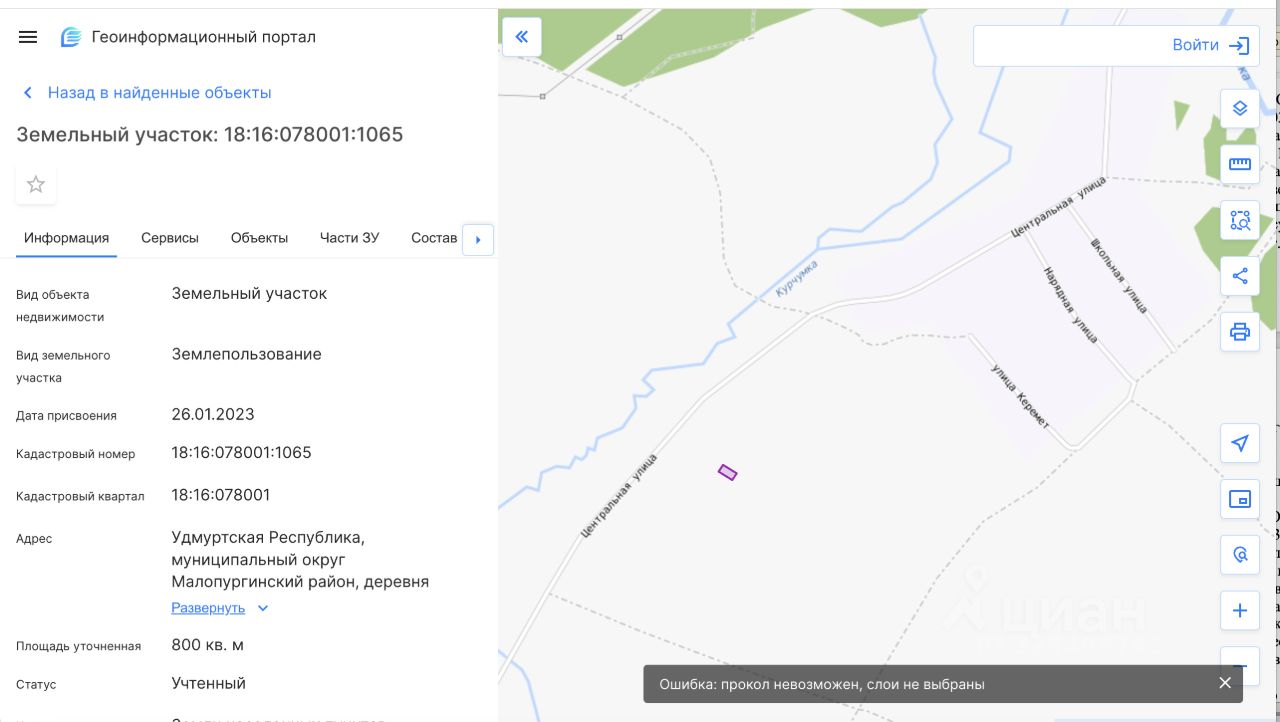Activate the area selection search tool
1280x722 pixels.
(1240, 221)
